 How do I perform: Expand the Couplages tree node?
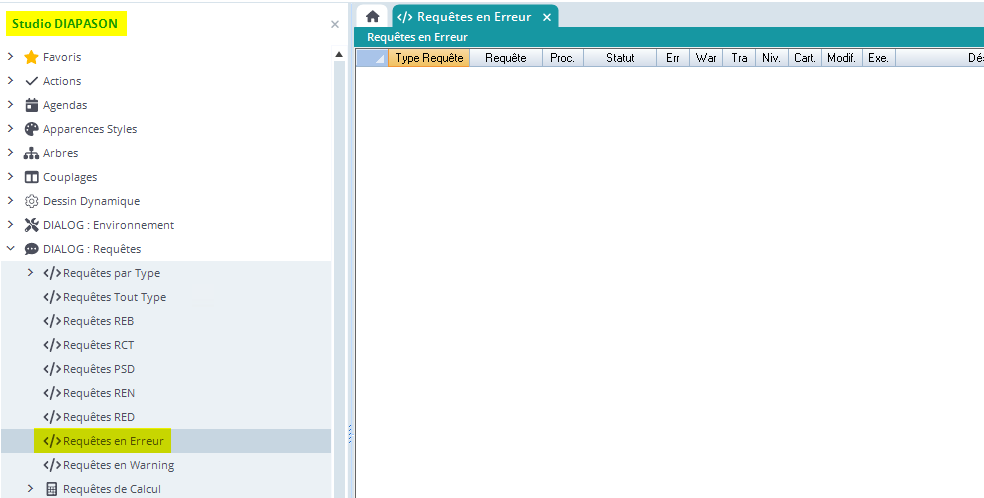10,177
